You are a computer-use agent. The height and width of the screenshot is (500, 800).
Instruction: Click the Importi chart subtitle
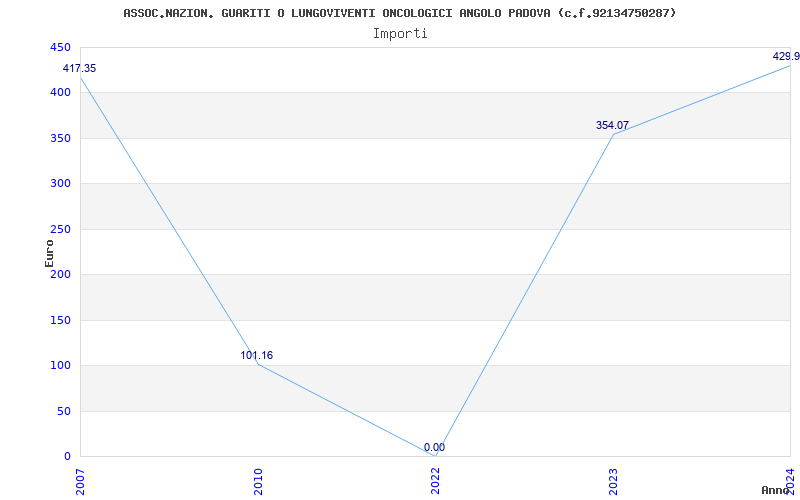coord(400,34)
